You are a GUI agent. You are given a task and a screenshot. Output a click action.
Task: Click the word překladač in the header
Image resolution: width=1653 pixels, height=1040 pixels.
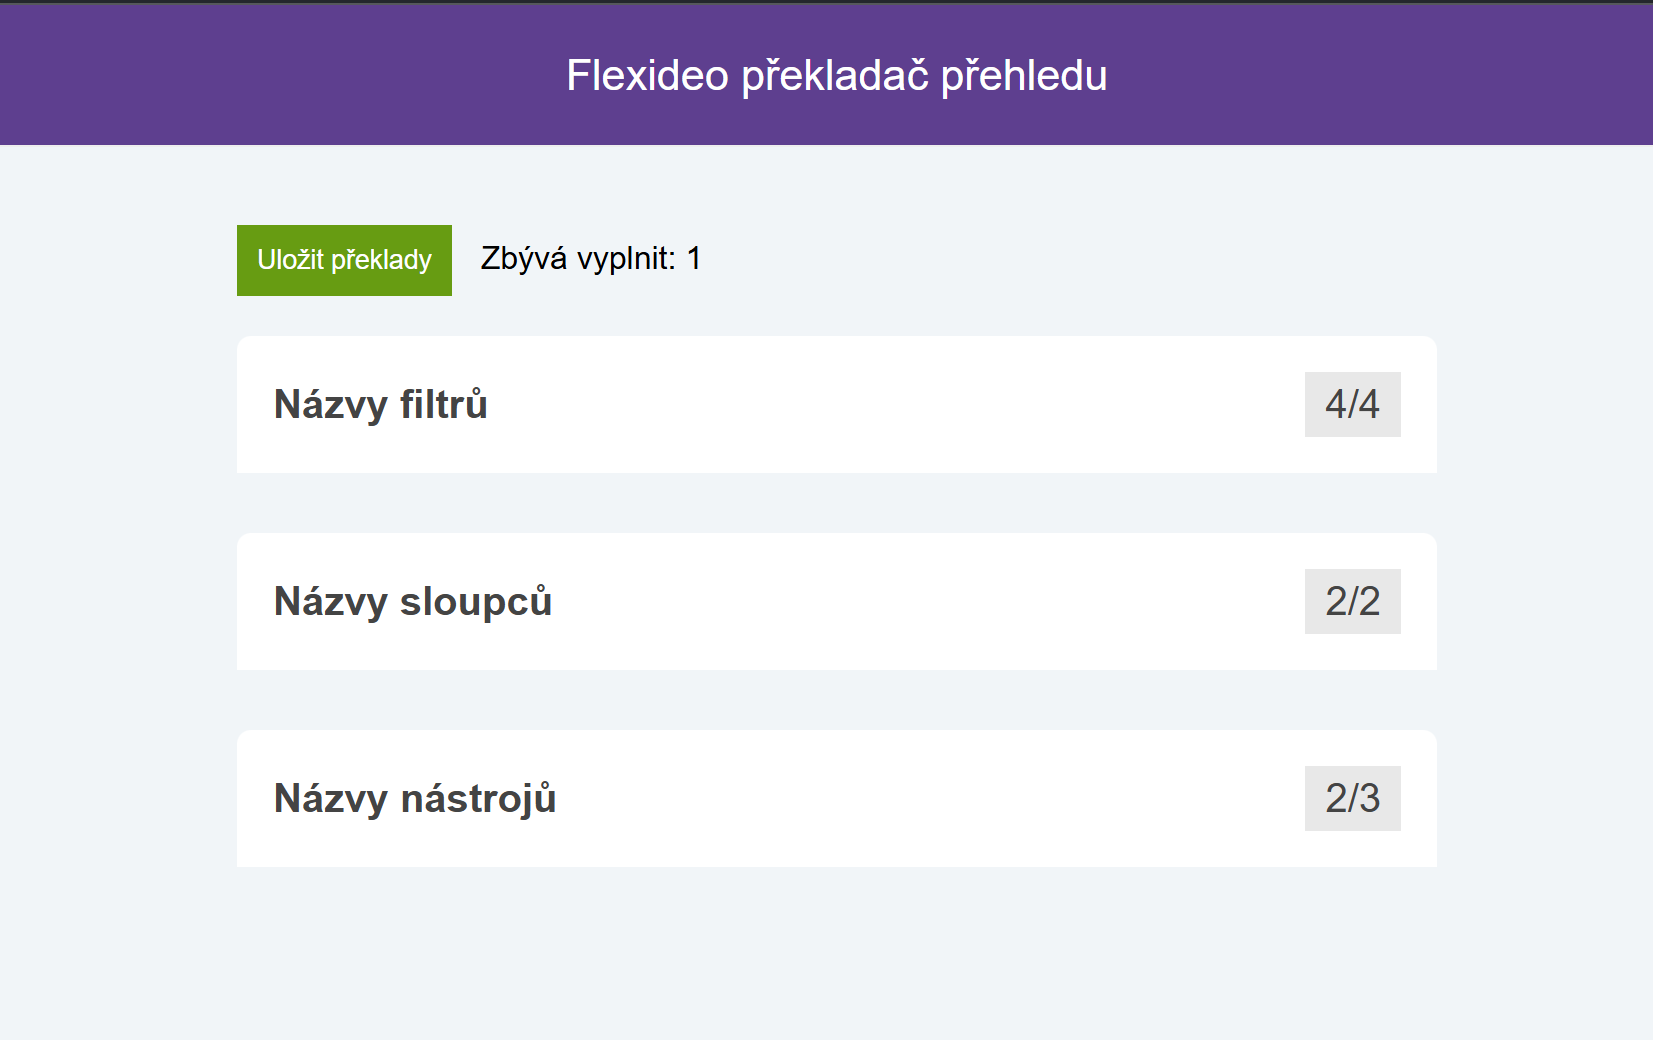[x=835, y=75]
